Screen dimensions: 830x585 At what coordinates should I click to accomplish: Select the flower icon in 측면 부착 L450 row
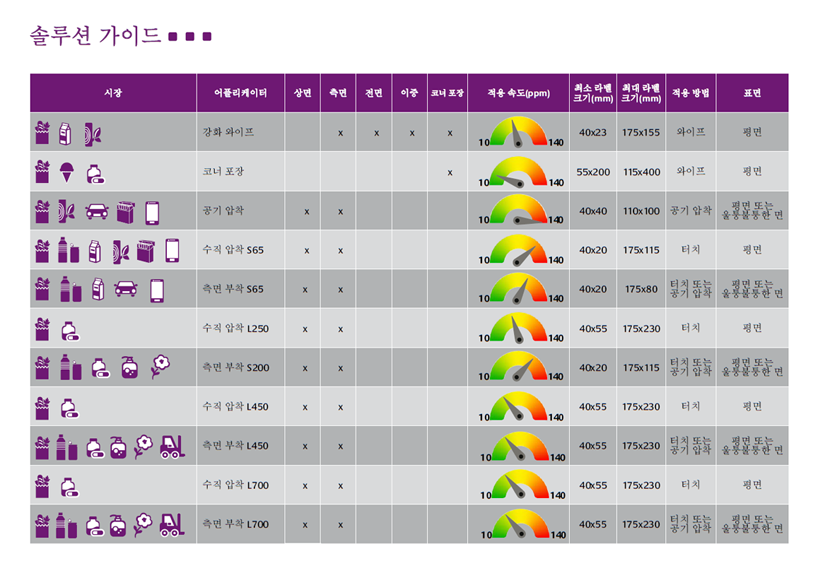(143, 447)
